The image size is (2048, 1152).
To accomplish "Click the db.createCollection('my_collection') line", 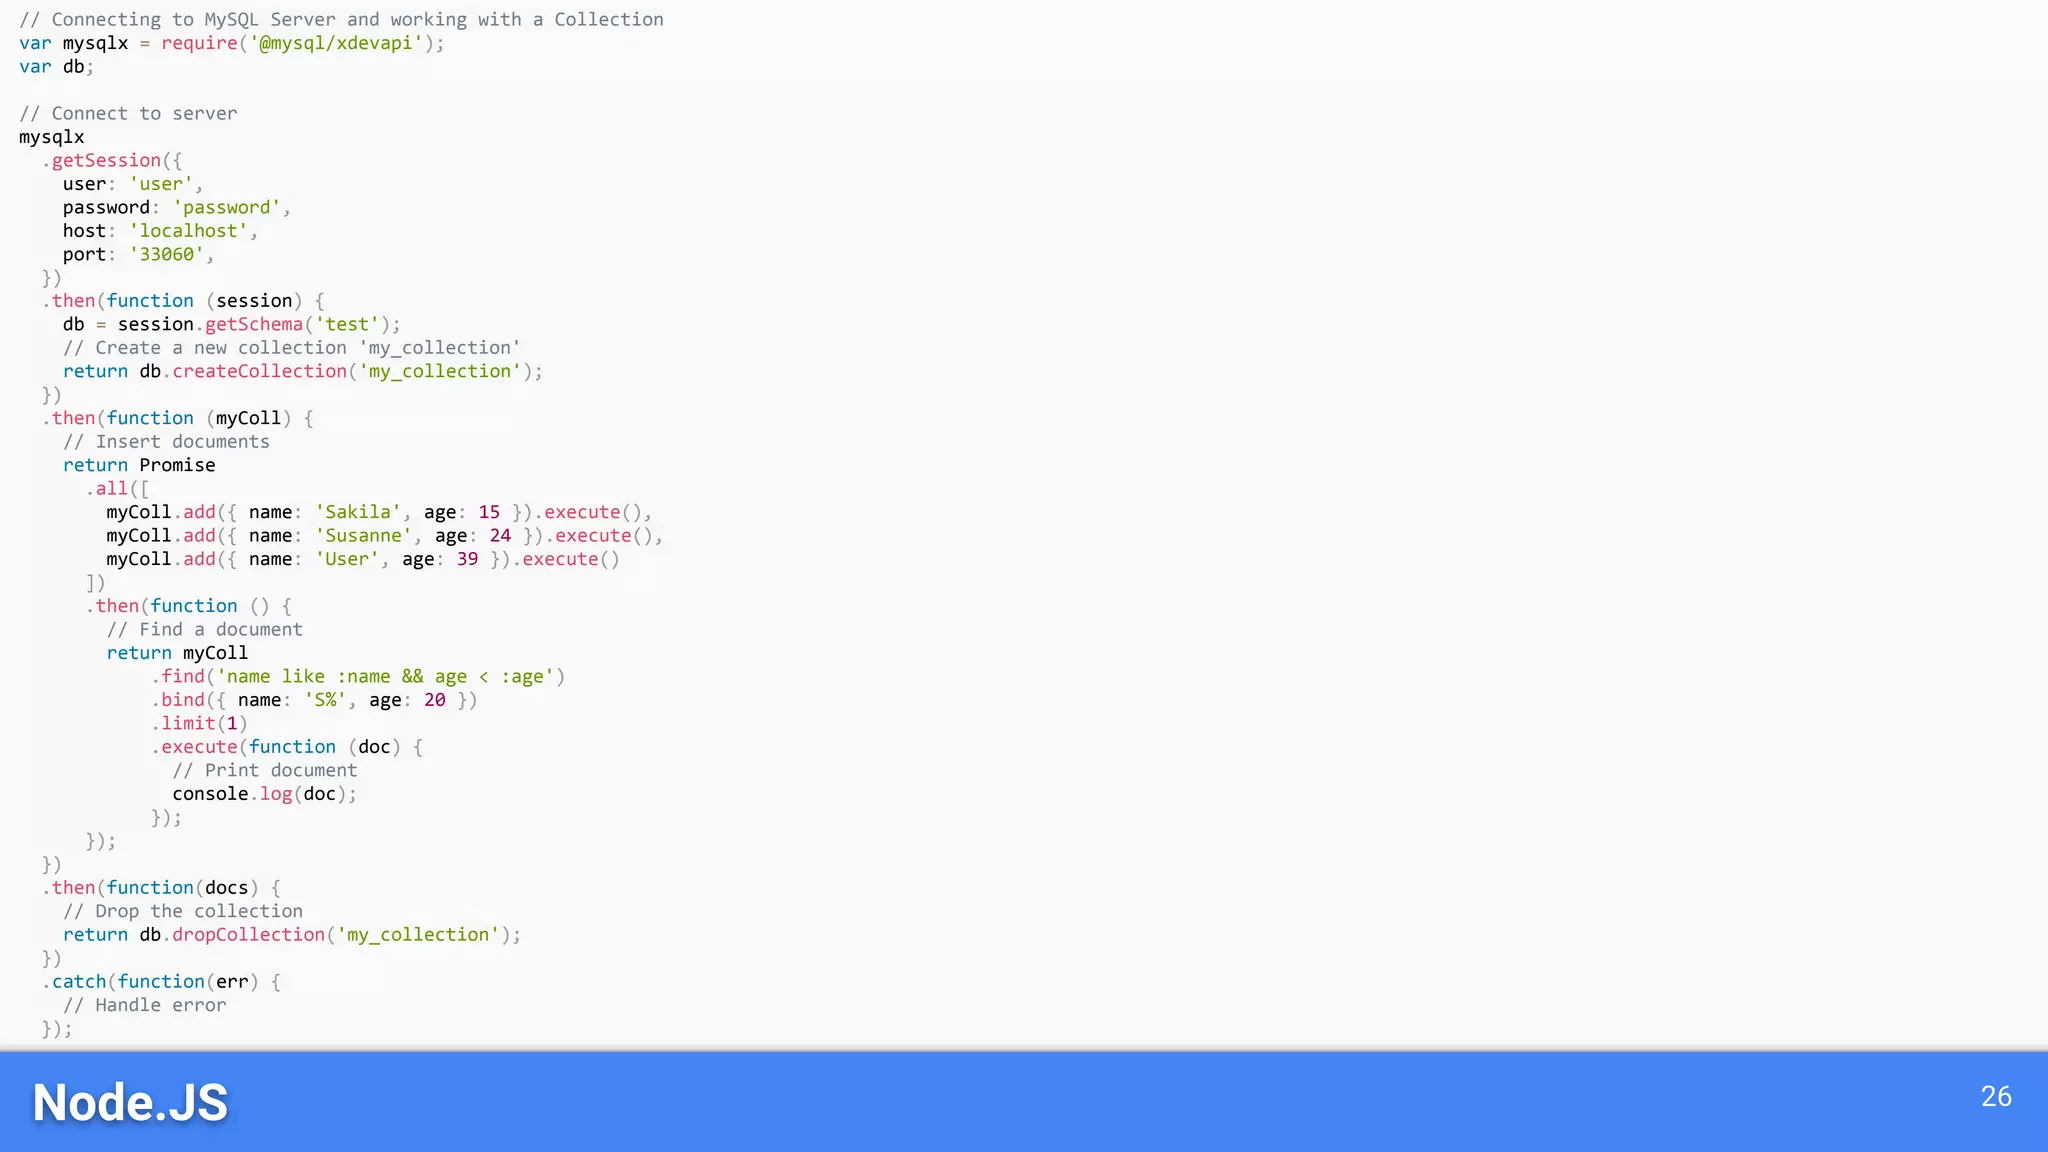I will tap(303, 372).
